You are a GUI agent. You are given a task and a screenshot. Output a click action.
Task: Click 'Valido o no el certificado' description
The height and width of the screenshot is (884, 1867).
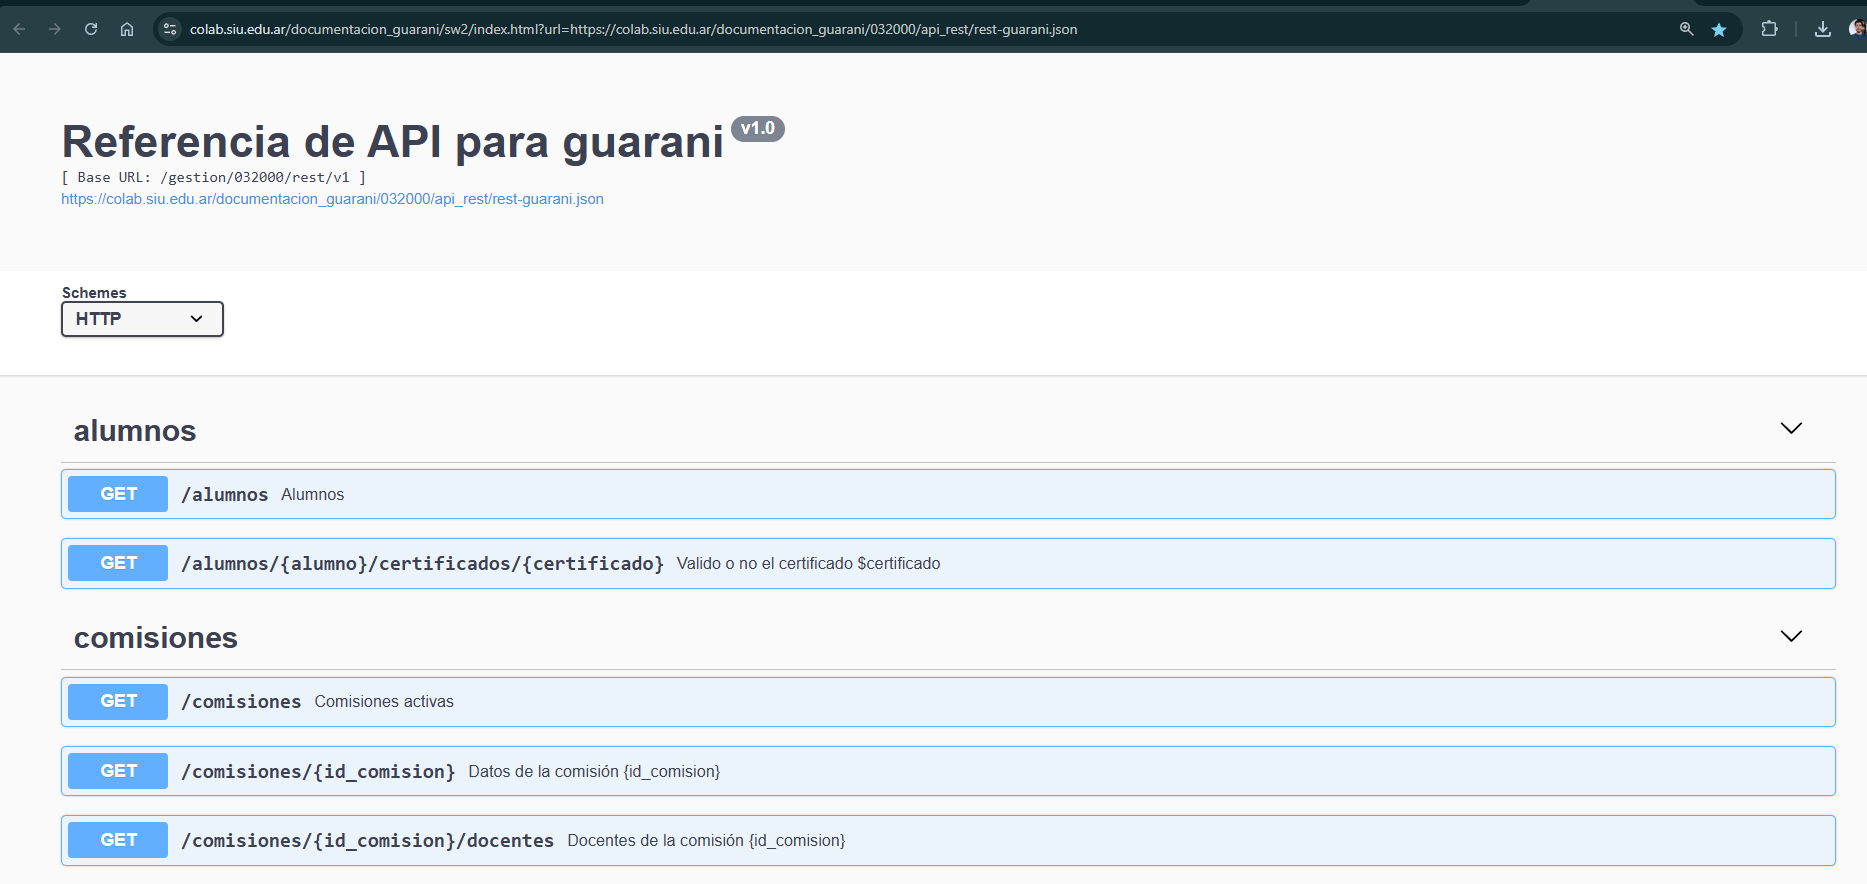click(x=808, y=564)
